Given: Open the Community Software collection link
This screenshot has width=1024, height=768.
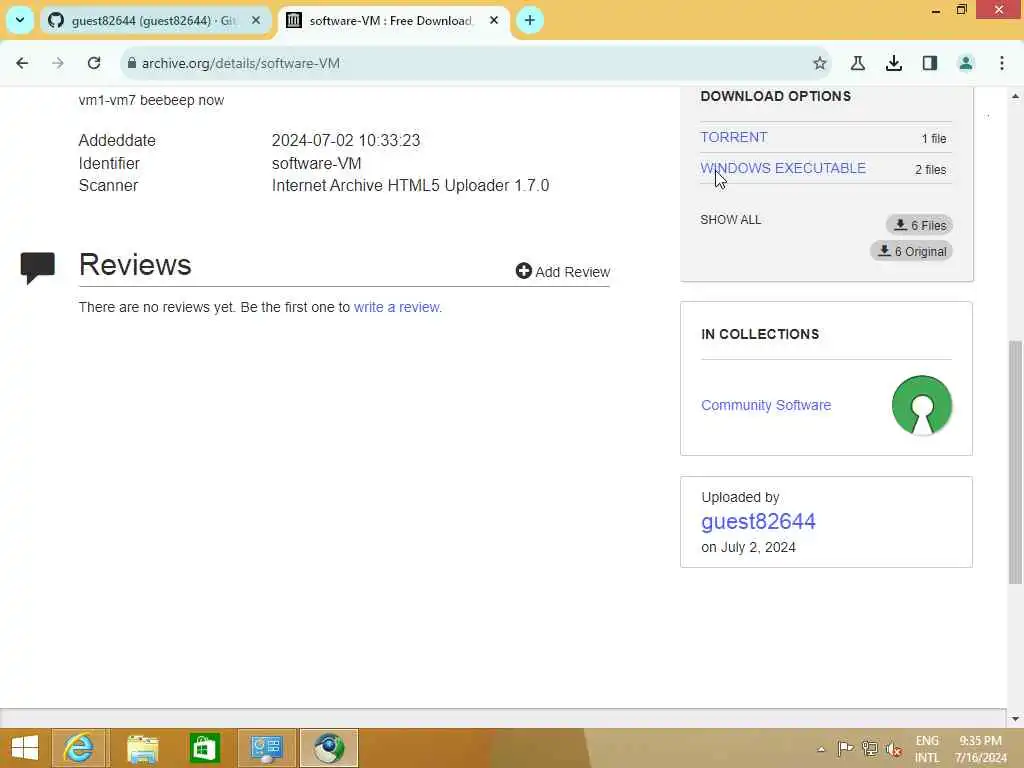Looking at the screenshot, I should click(x=766, y=405).
